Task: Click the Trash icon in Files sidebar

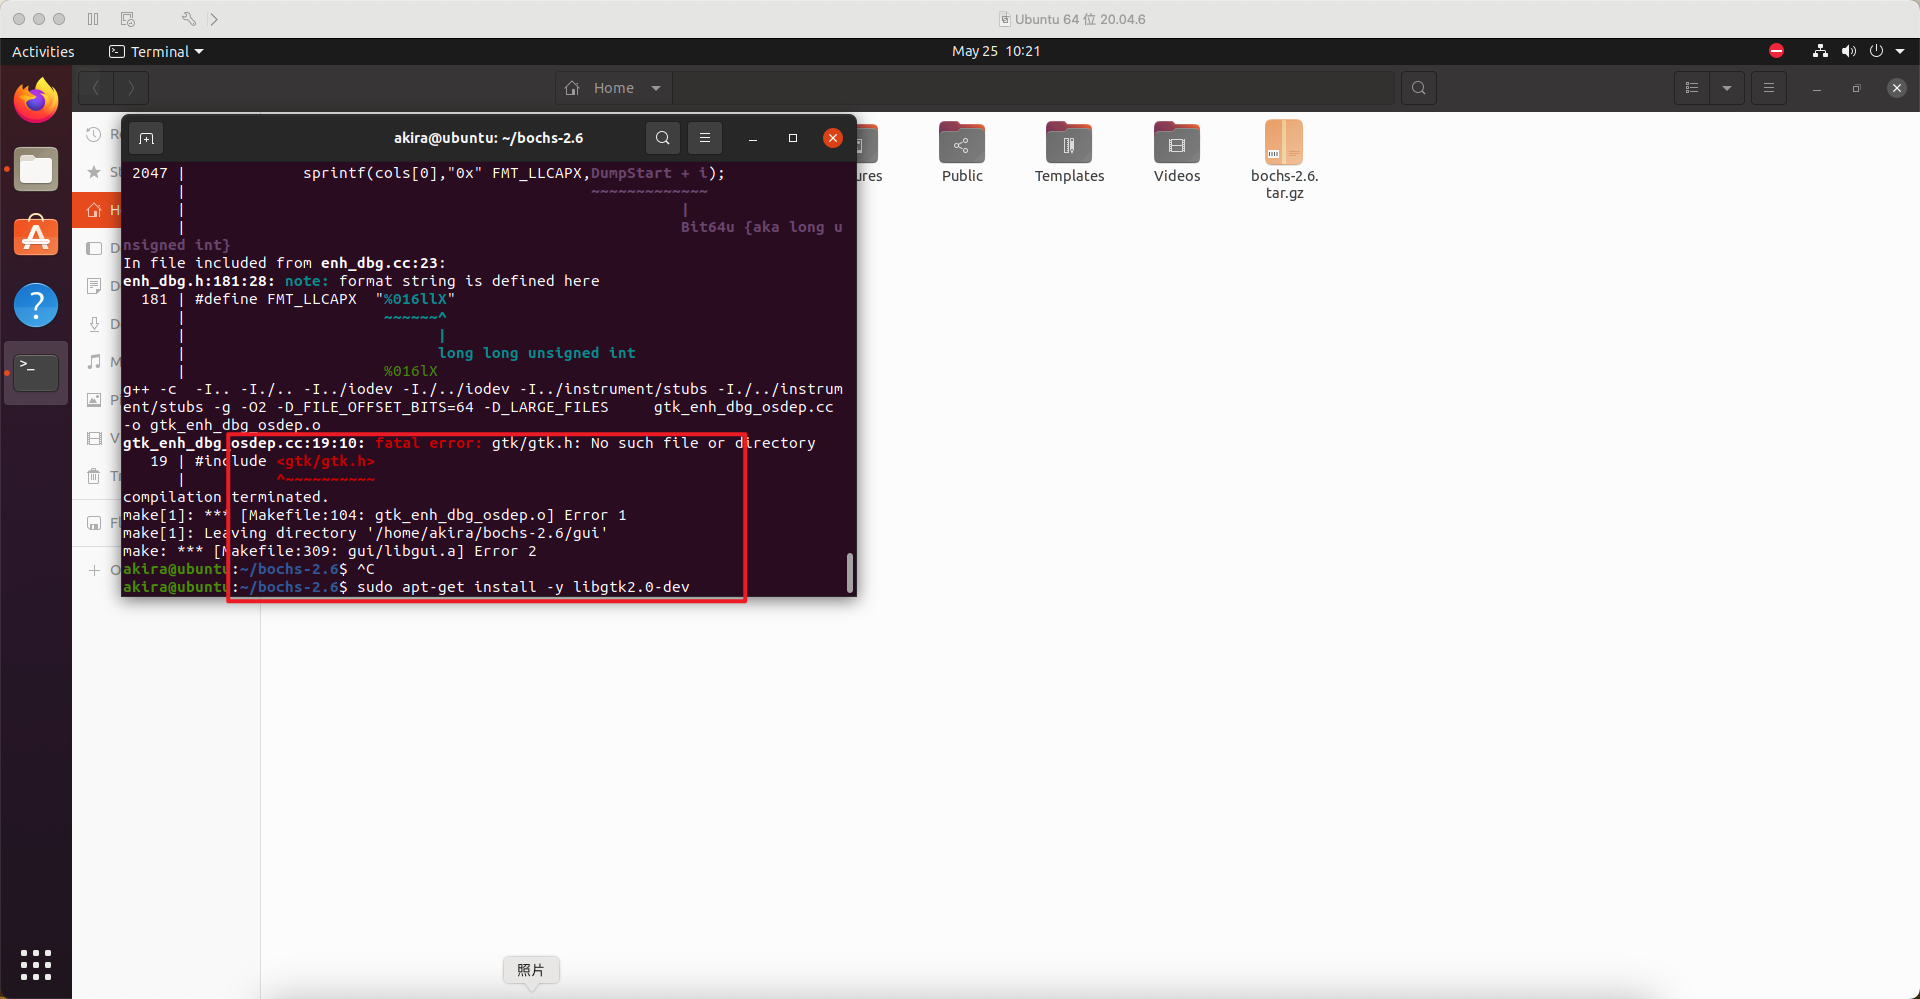Action: click(94, 476)
